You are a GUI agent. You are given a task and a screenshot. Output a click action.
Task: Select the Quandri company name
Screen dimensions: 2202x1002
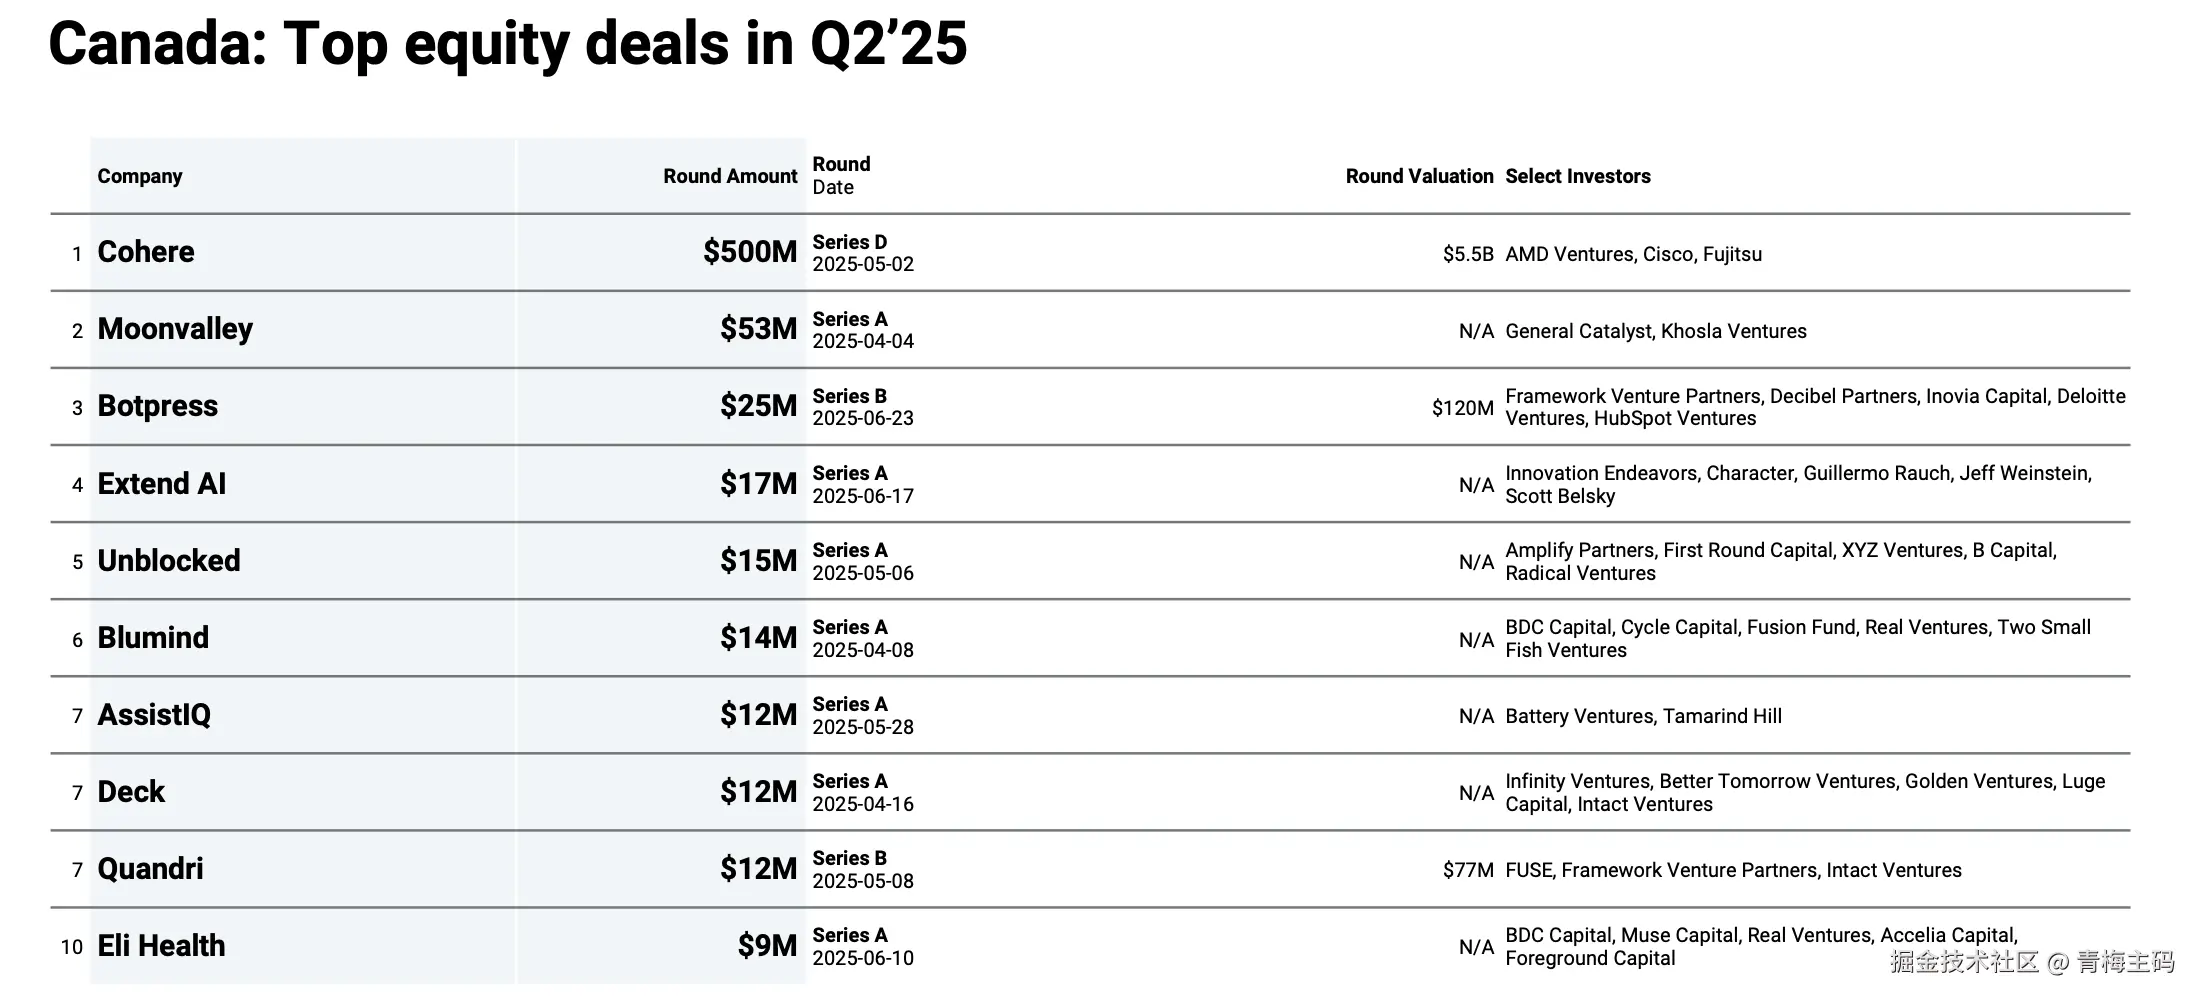150,869
